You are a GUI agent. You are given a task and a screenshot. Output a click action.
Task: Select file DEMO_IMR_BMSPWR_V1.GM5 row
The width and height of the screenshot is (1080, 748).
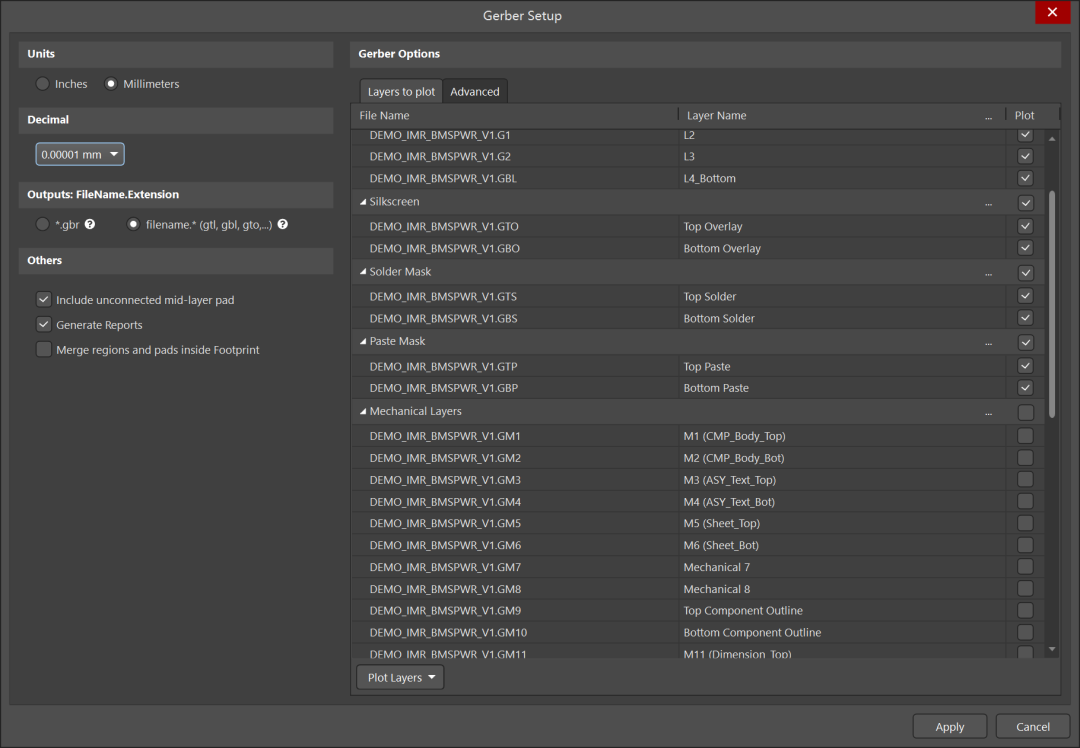click(698, 523)
